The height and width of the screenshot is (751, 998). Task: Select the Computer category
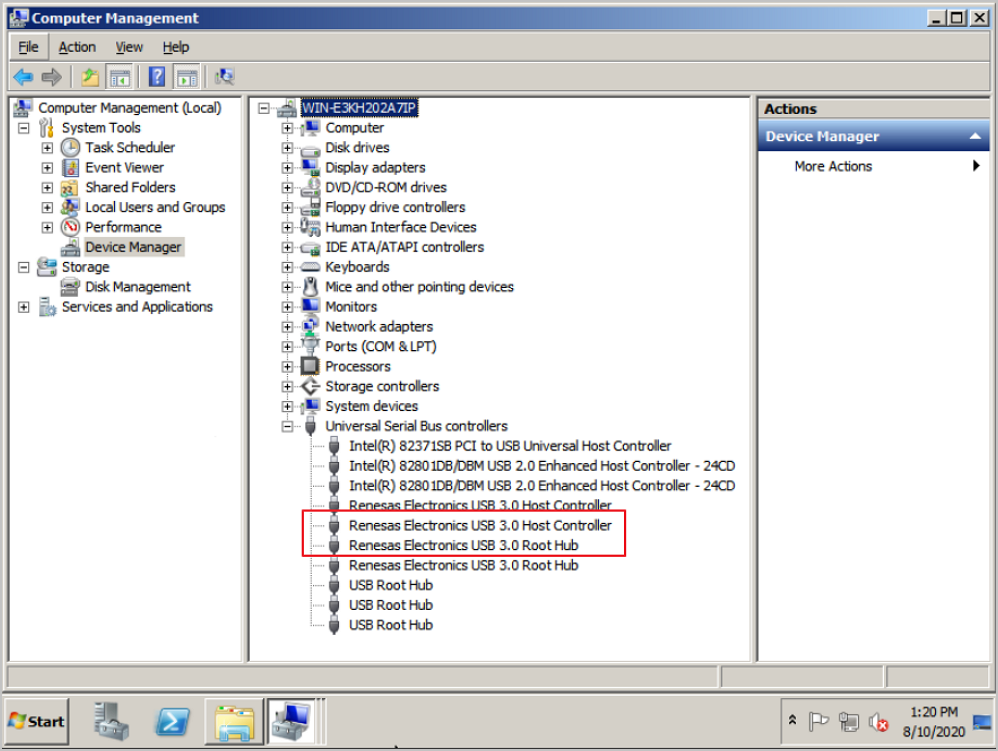point(355,128)
